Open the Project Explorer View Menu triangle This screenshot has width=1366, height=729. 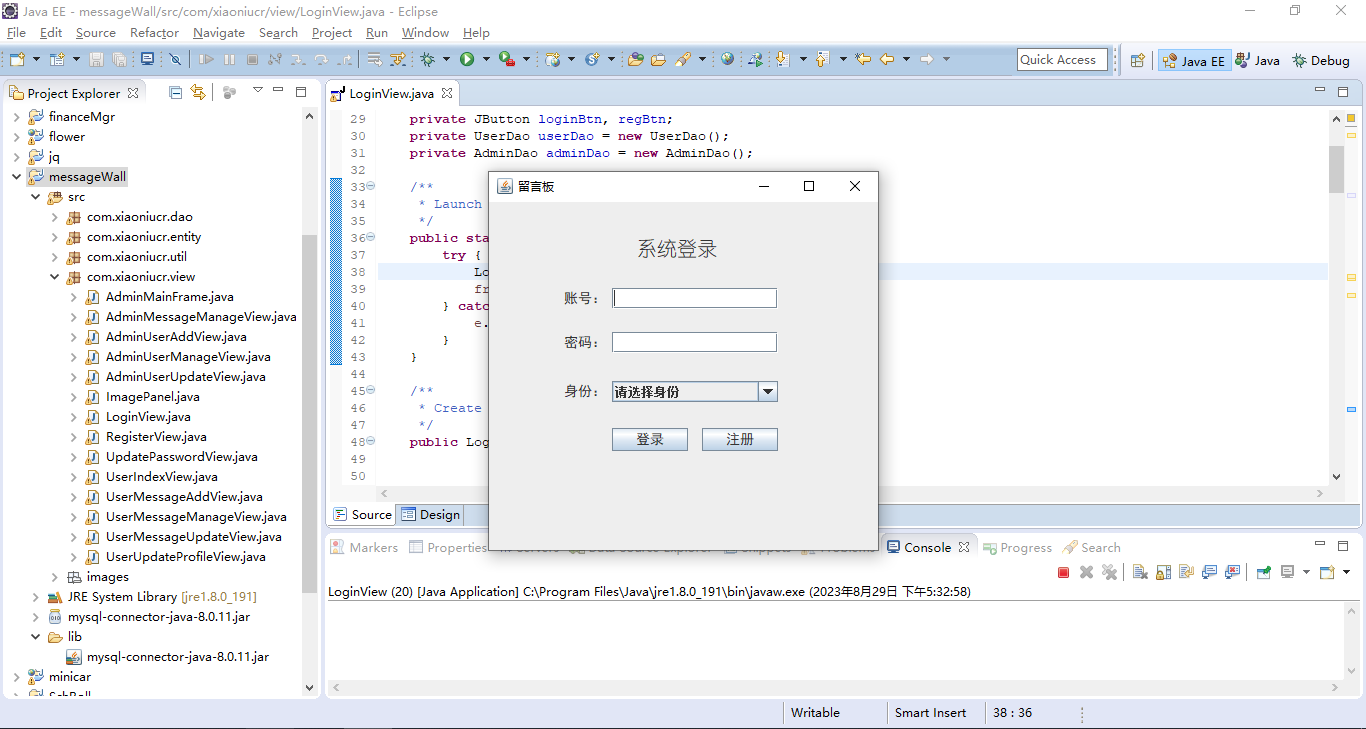pos(258,92)
